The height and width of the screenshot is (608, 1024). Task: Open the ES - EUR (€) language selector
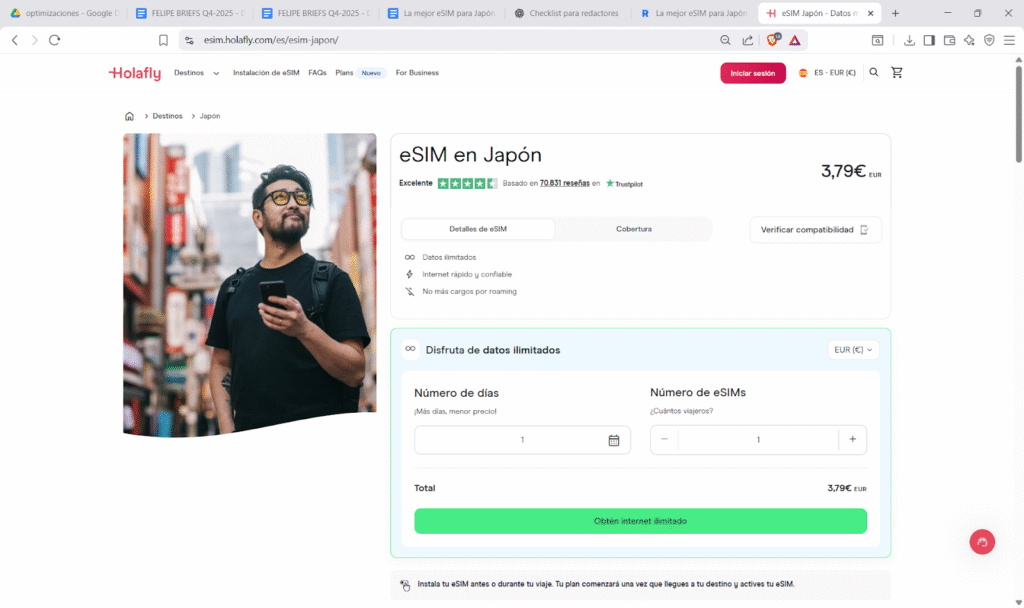coord(827,73)
